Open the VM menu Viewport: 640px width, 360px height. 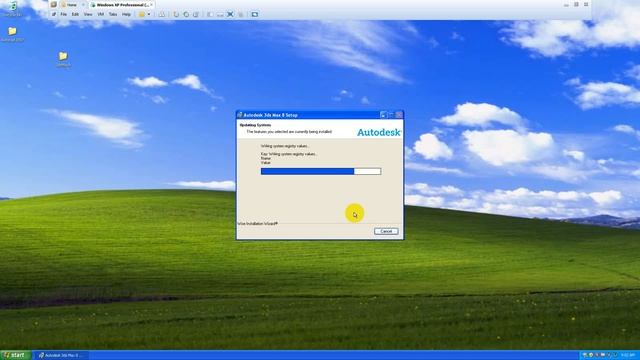[x=100, y=14]
